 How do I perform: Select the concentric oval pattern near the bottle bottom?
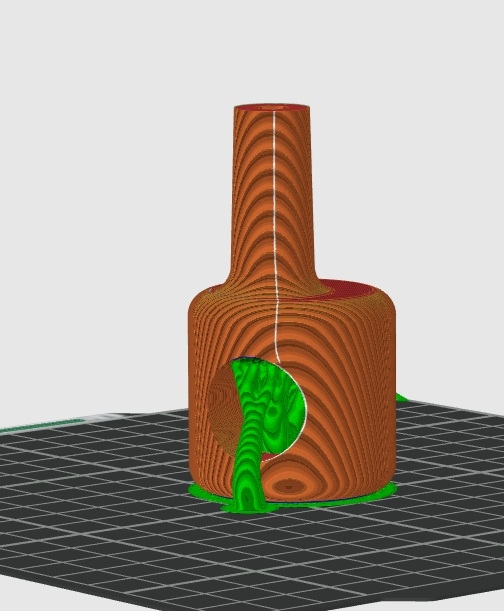[288, 485]
